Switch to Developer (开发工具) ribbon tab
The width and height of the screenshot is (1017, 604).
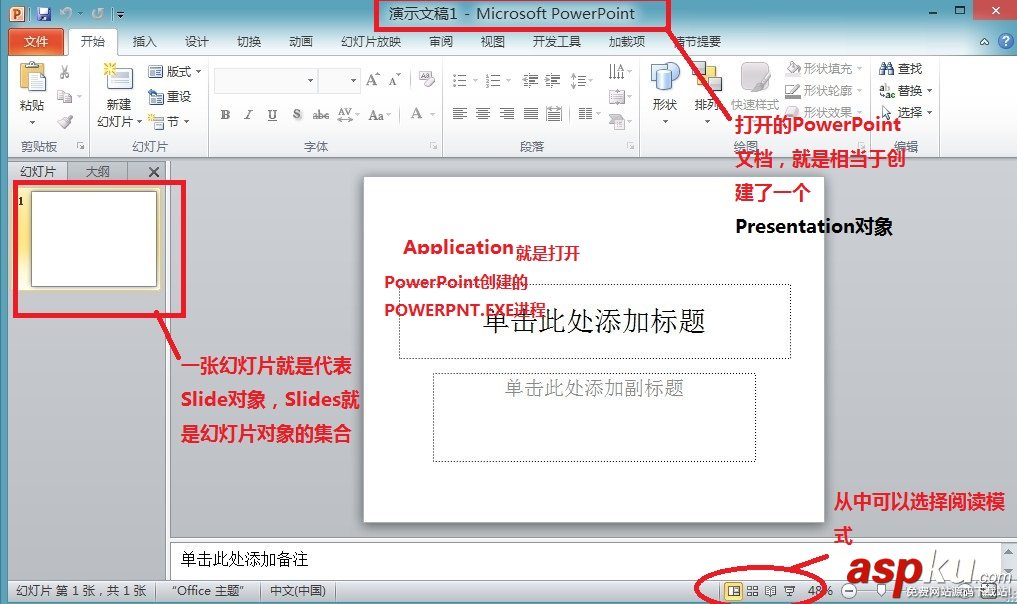coord(556,42)
